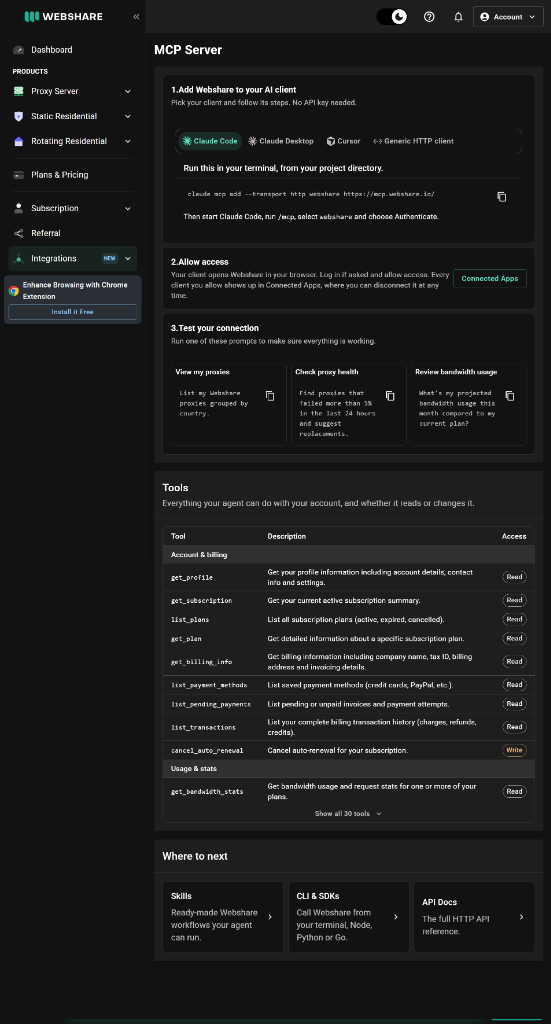Expand the Subscription chevron
The width and height of the screenshot is (551, 1024).
127,208
